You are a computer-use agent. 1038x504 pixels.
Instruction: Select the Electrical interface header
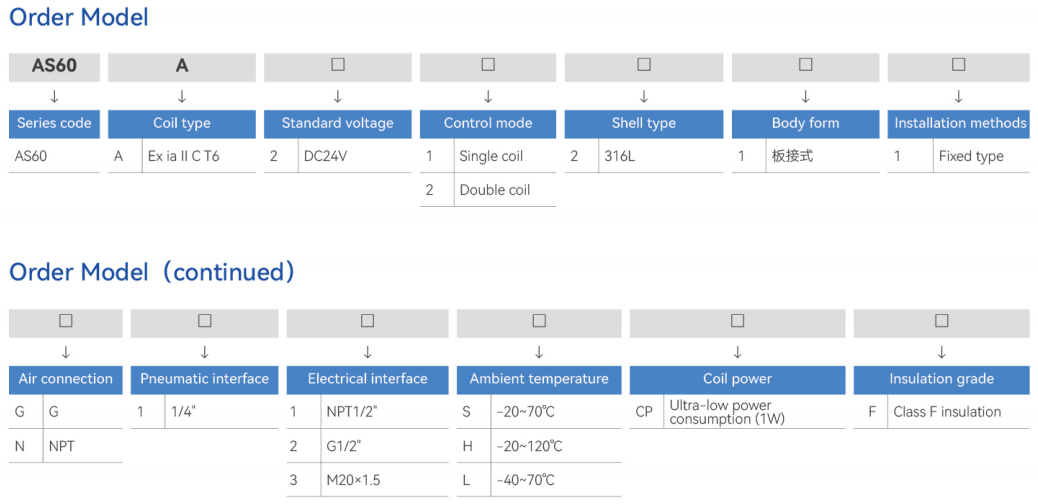367,379
